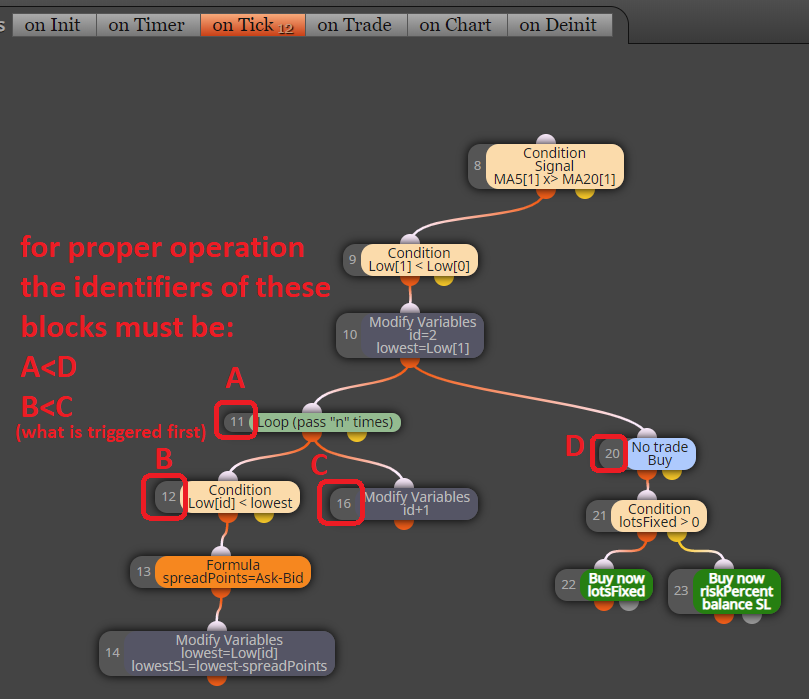Select Formula spreadPoints=Ask-Bid block
811x699 pixels.
pos(233,572)
